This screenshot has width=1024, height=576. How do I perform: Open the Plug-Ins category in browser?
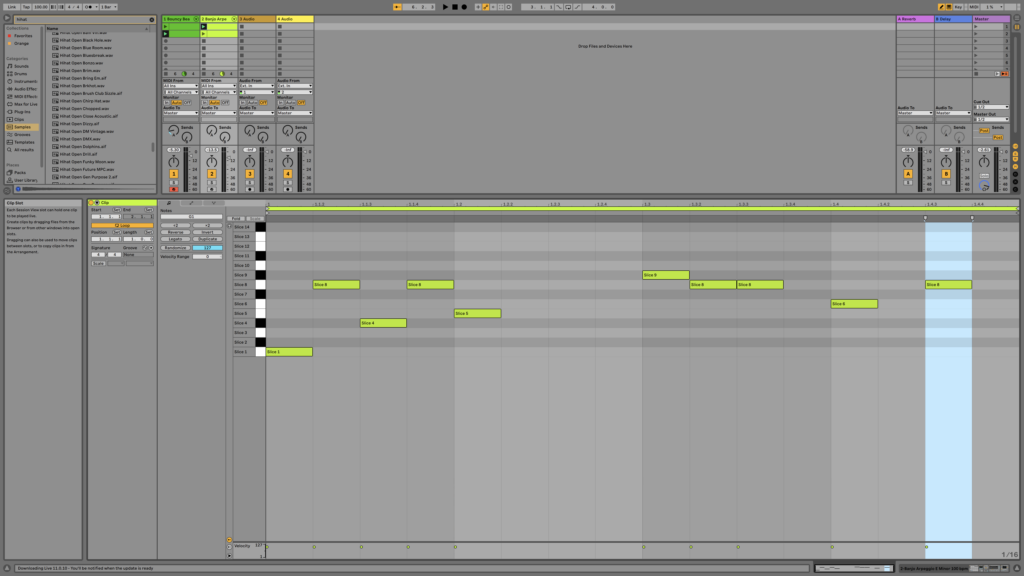pyautogui.click(x=22, y=112)
